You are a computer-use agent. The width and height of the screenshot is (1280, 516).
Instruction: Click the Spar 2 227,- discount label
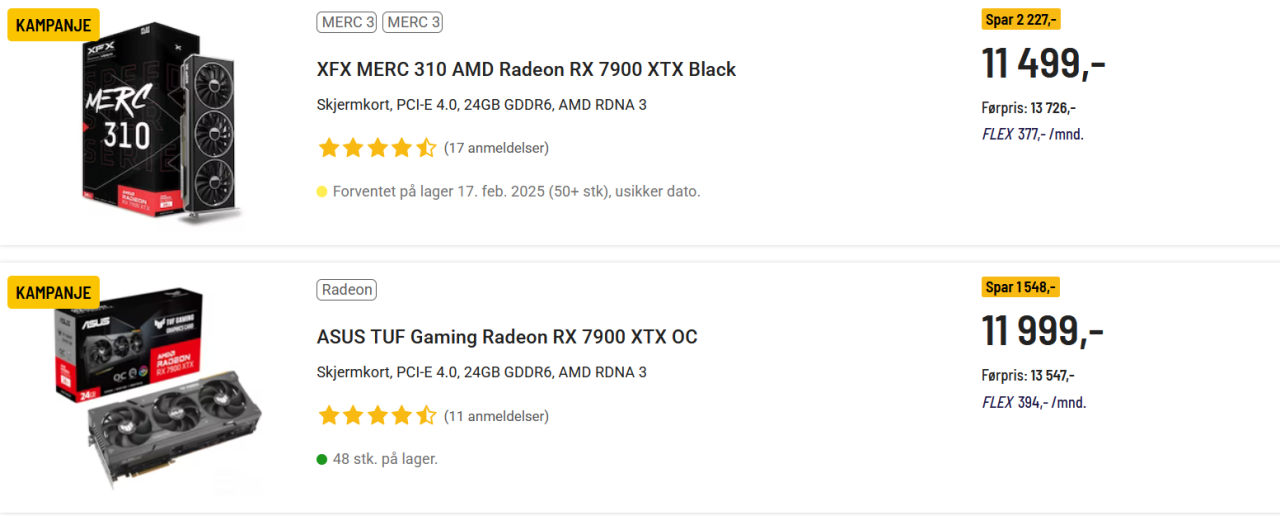(1021, 19)
